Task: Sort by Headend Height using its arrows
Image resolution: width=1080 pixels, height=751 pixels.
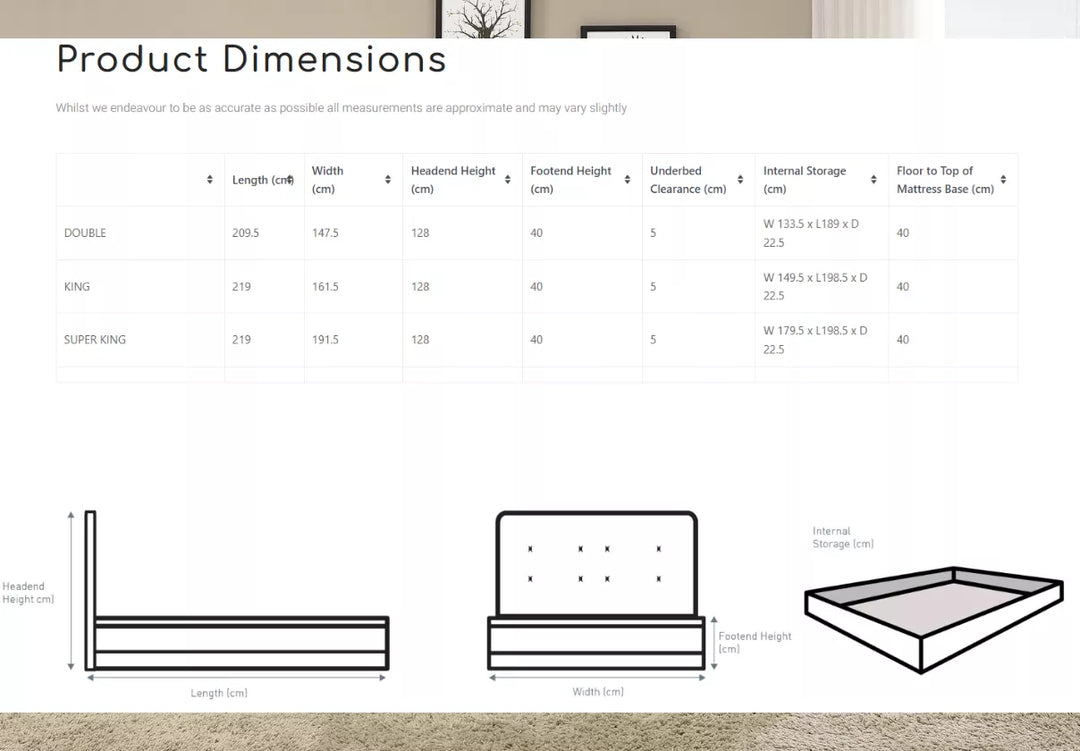Action: tap(507, 180)
